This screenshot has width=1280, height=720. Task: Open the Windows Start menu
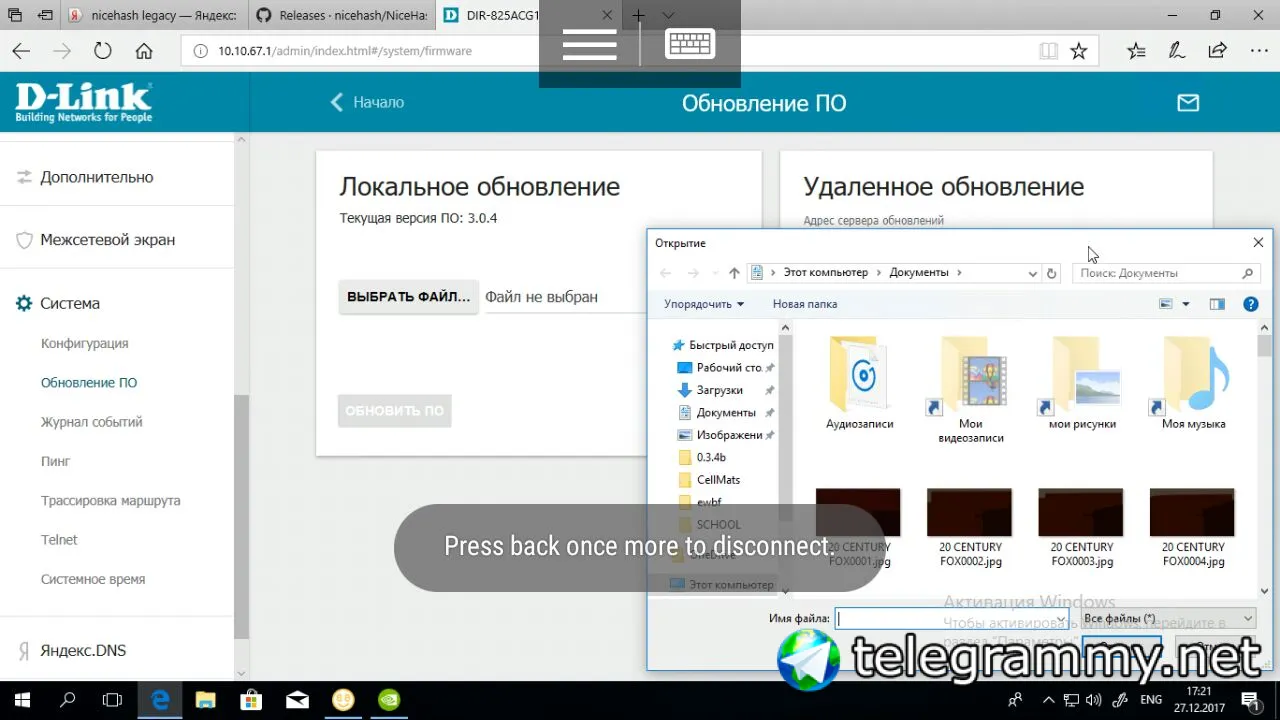[22, 700]
